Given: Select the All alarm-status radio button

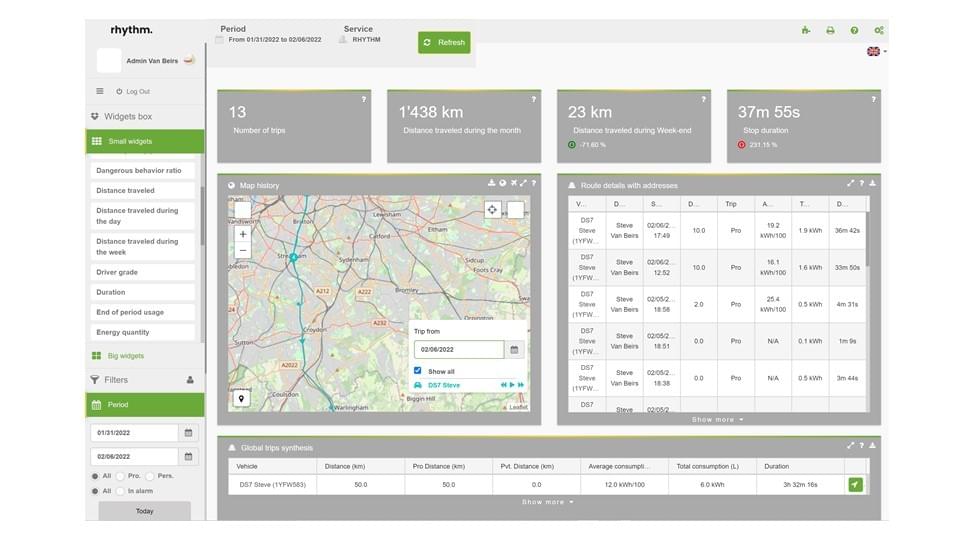Looking at the screenshot, I should (95, 491).
